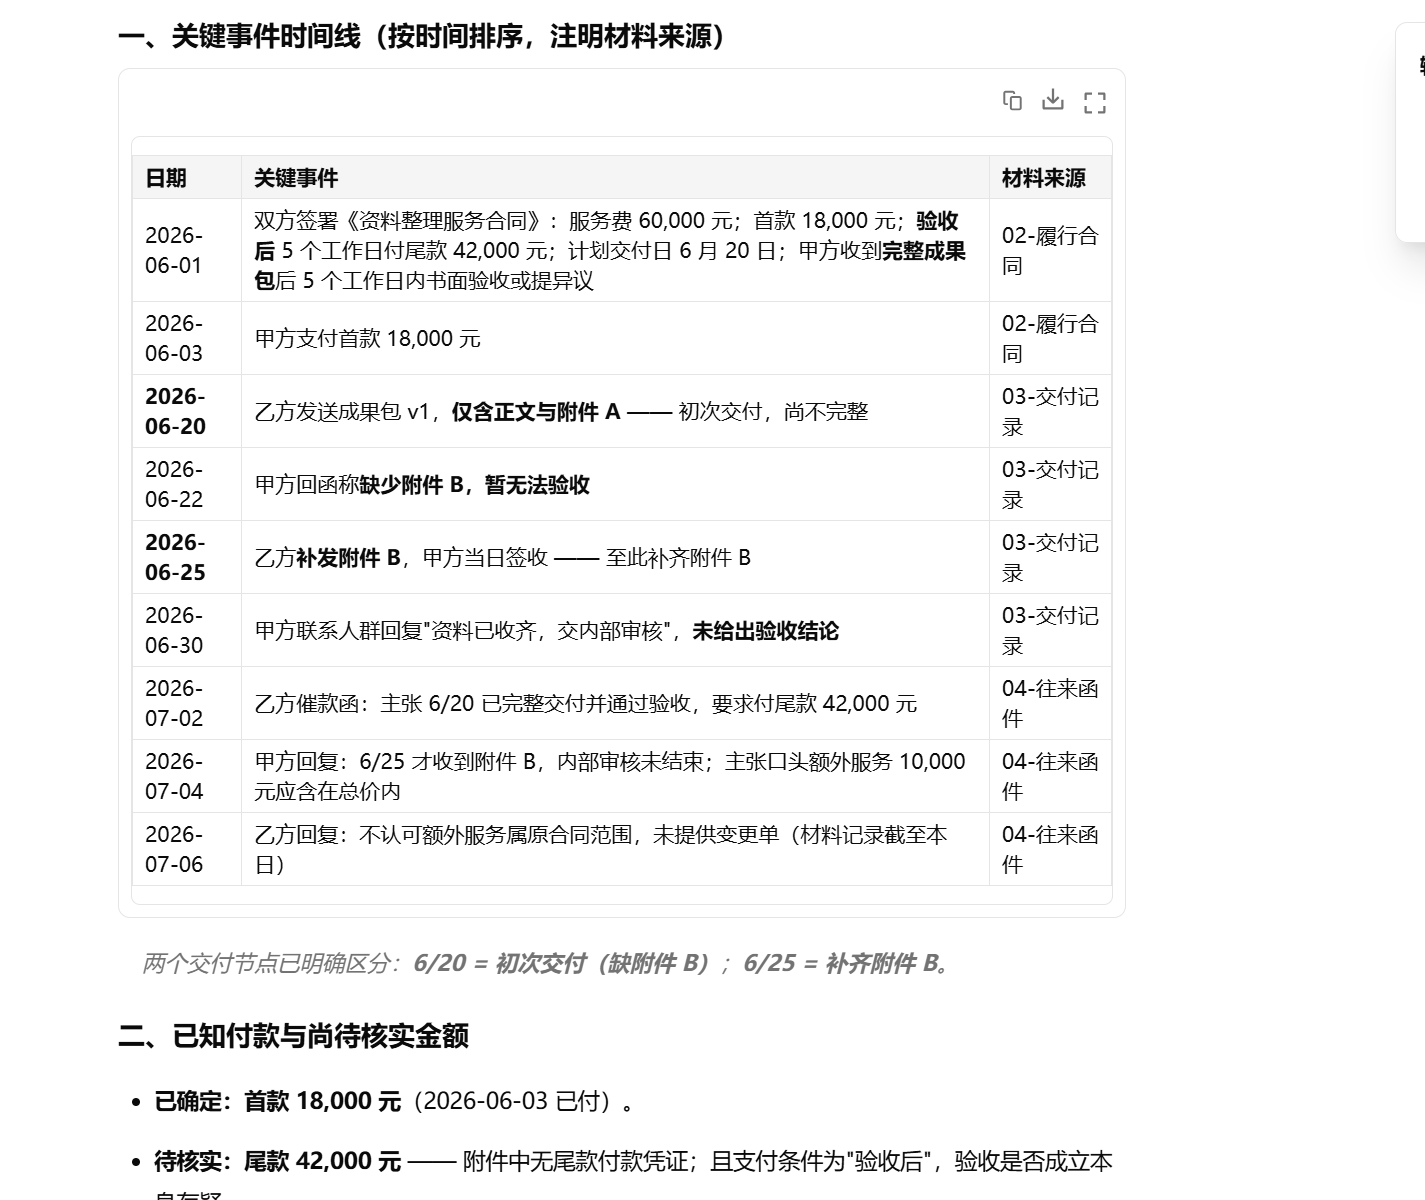
Task: Click source cell 04-往来函件 in 07-06 row
Action: [1050, 849]
